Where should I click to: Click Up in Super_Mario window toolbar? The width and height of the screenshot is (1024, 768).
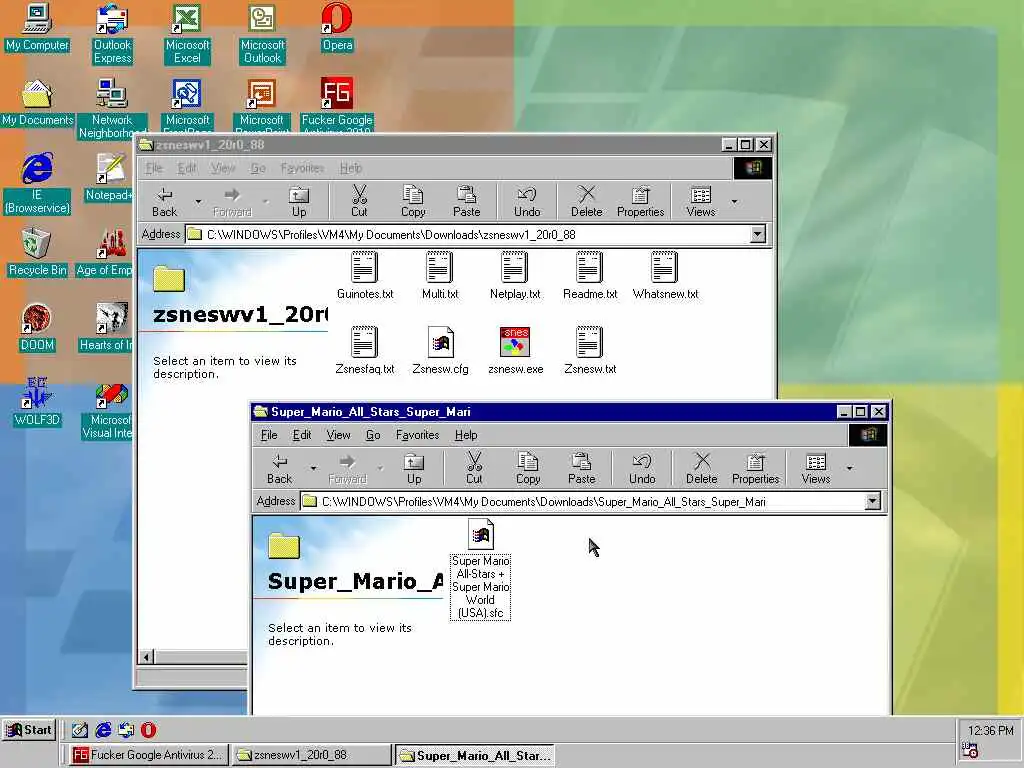pyautogui.click(x=414, y=469)
